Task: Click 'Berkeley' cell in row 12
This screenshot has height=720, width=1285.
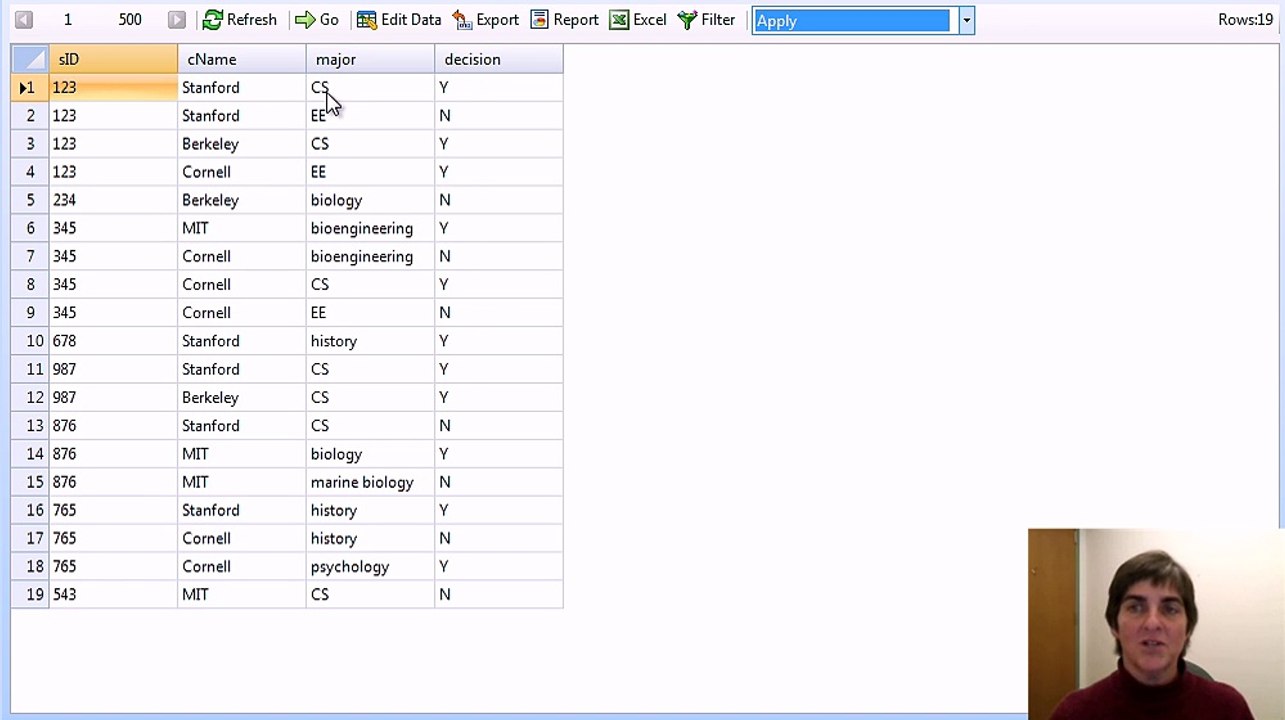Action: [242, 397]
